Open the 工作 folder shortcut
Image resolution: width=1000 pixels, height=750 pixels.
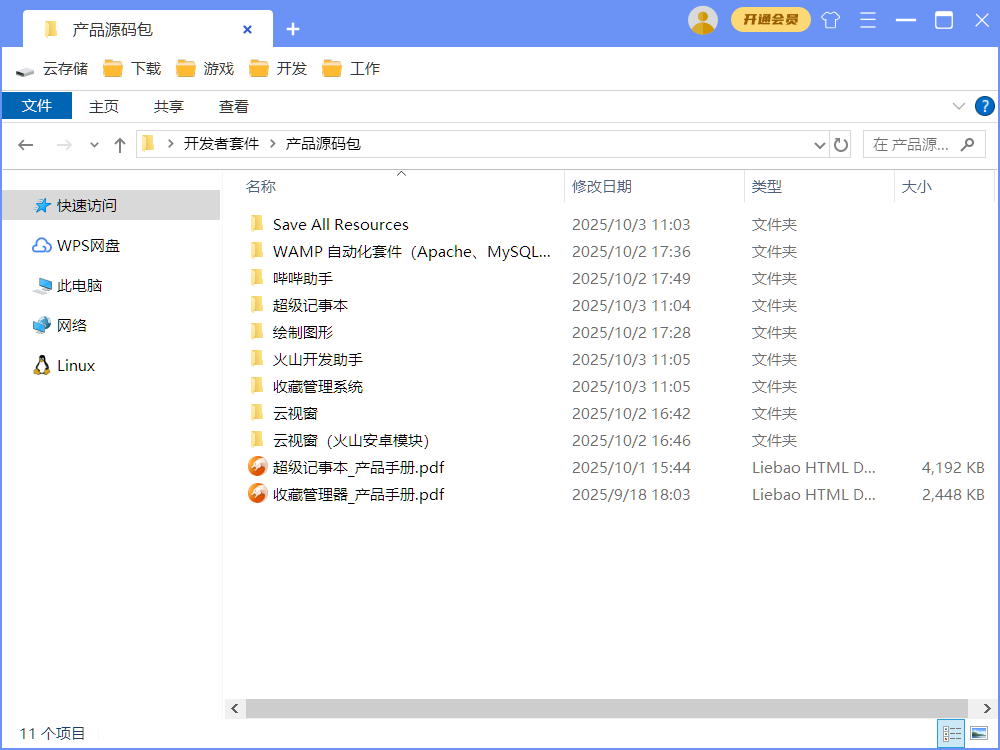(x=358, y=68)
